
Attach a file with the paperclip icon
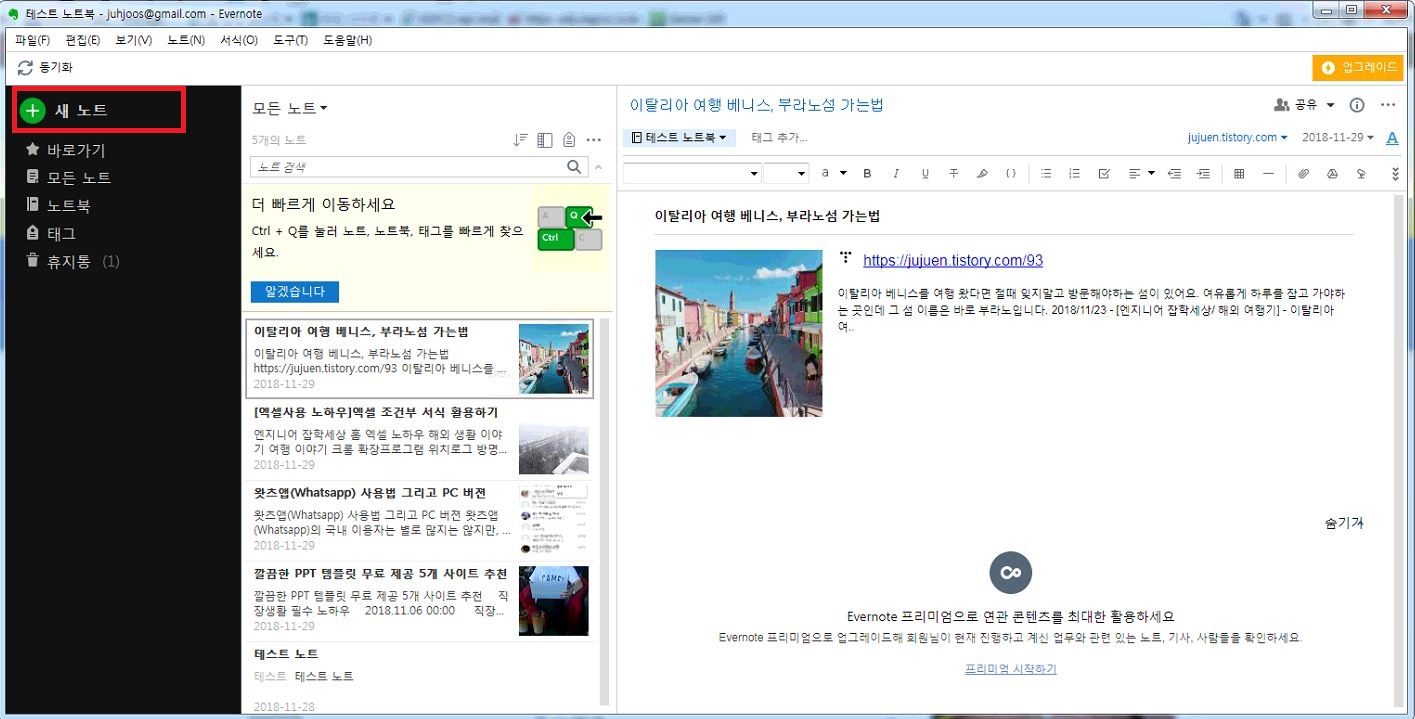1303,173
